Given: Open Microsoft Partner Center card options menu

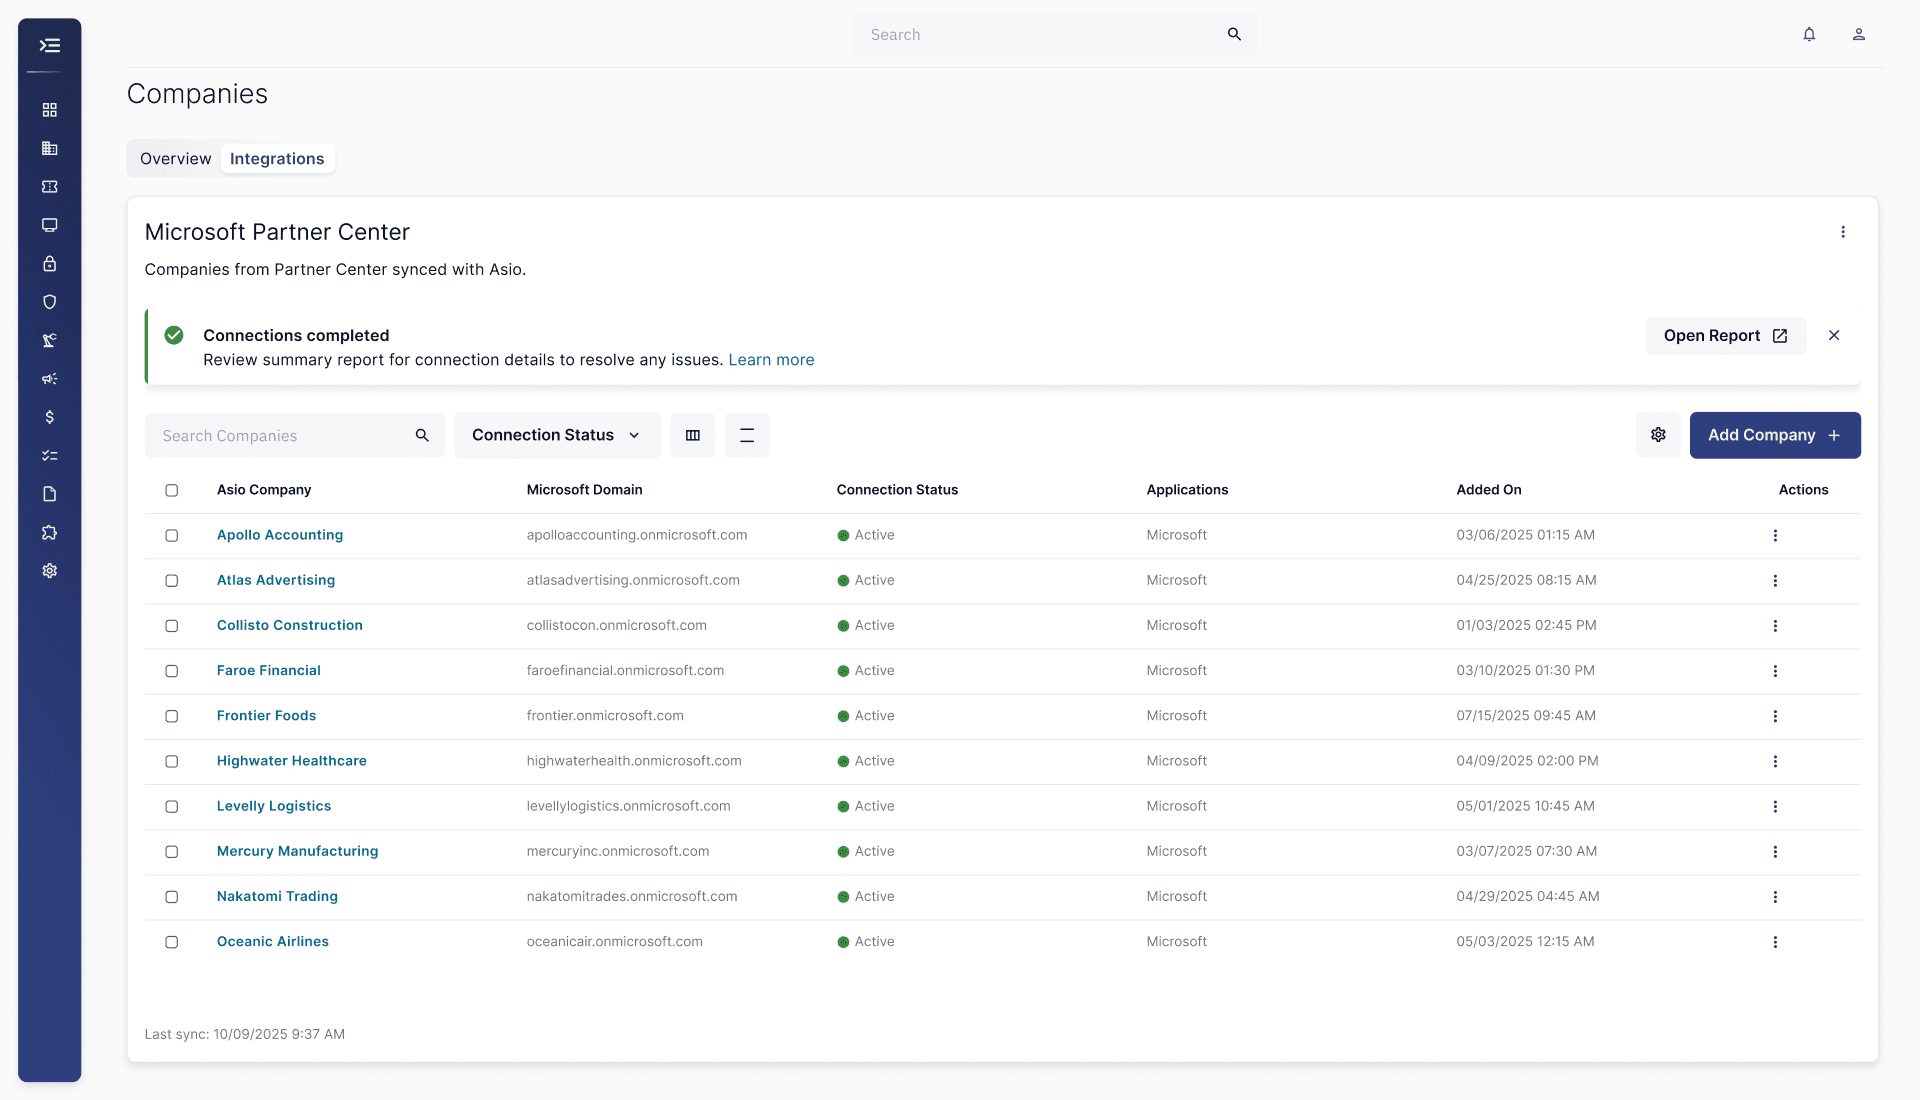Looking at the screenshot, I should (x=1843, y=232).
